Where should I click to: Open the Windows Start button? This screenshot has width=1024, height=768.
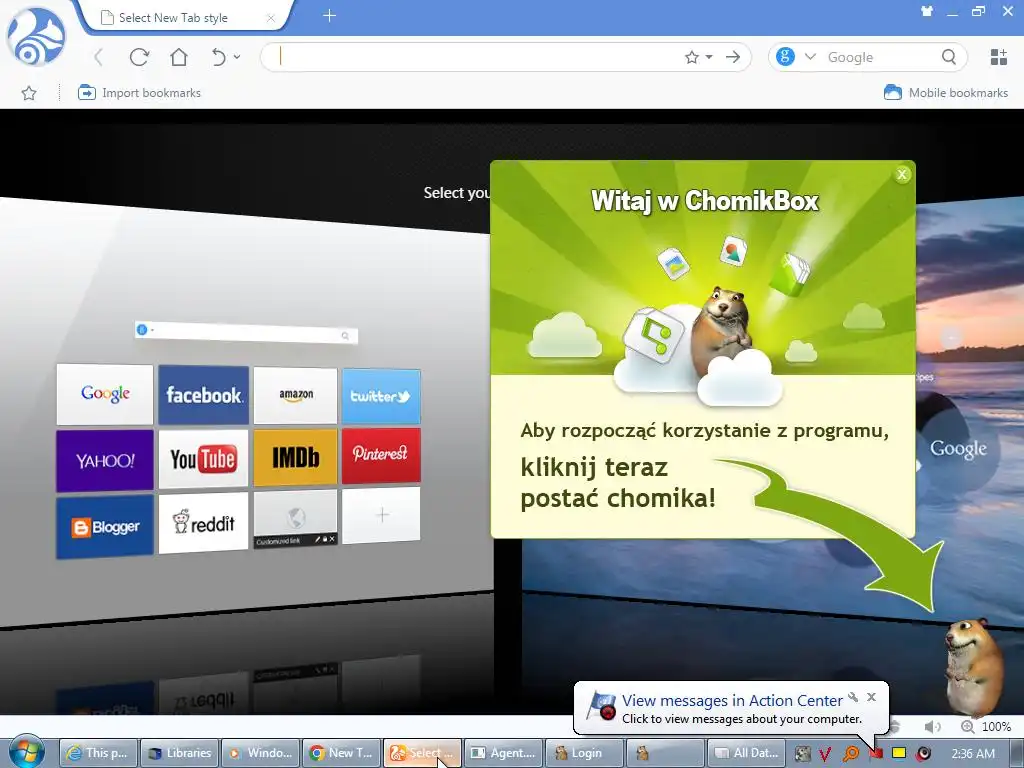click(x=27, y=752)
